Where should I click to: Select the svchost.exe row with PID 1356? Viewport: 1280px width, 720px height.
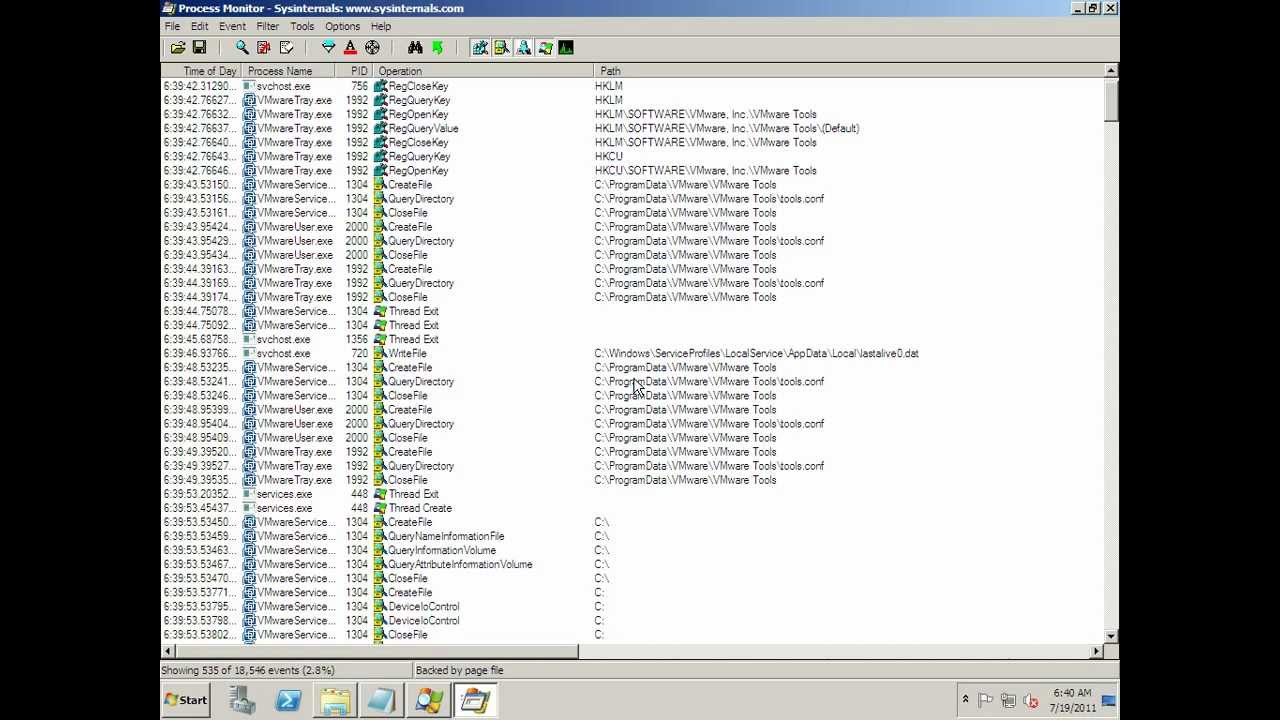[x=633, y=339]
